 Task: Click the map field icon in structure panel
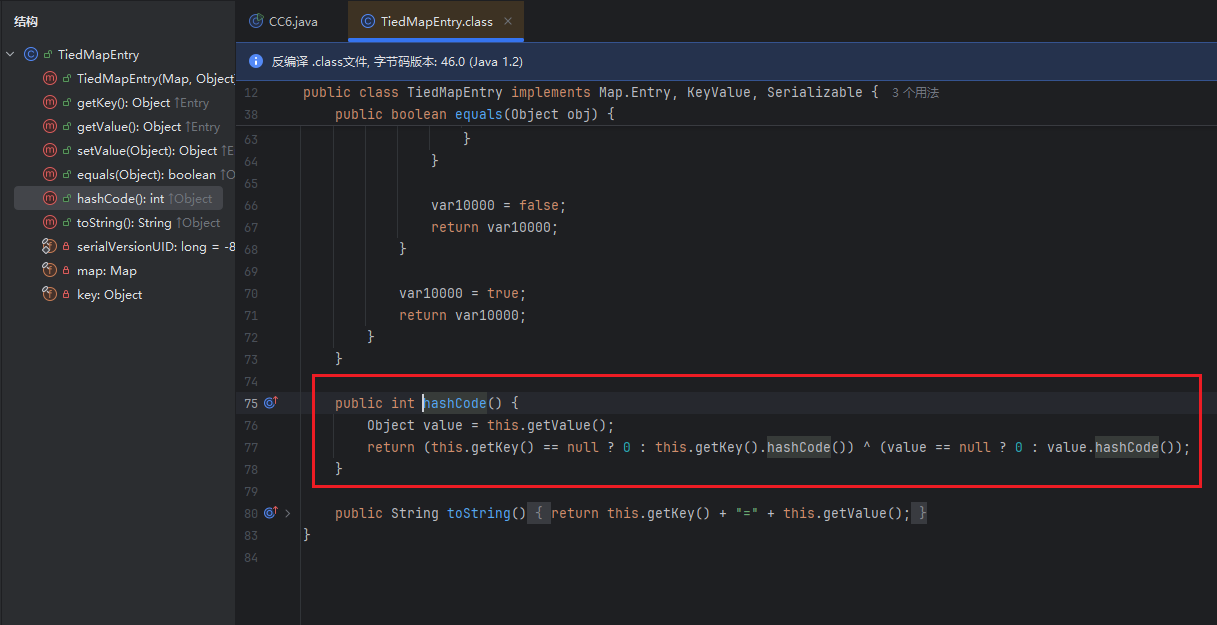(50, 271)
